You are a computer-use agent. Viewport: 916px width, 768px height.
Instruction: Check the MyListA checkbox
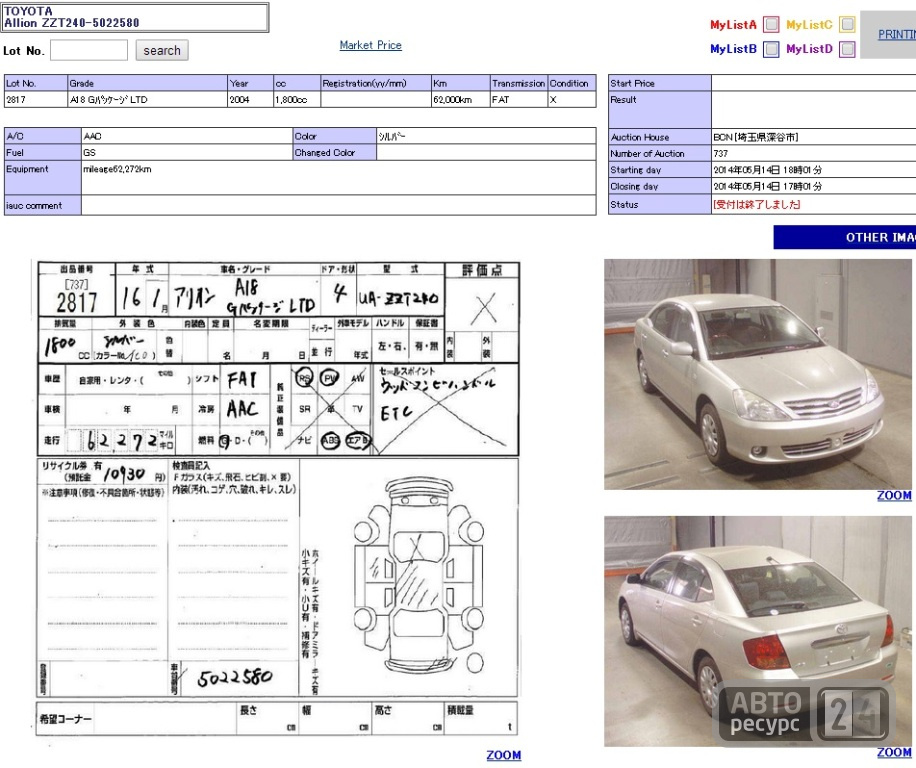tap(771, 25)
